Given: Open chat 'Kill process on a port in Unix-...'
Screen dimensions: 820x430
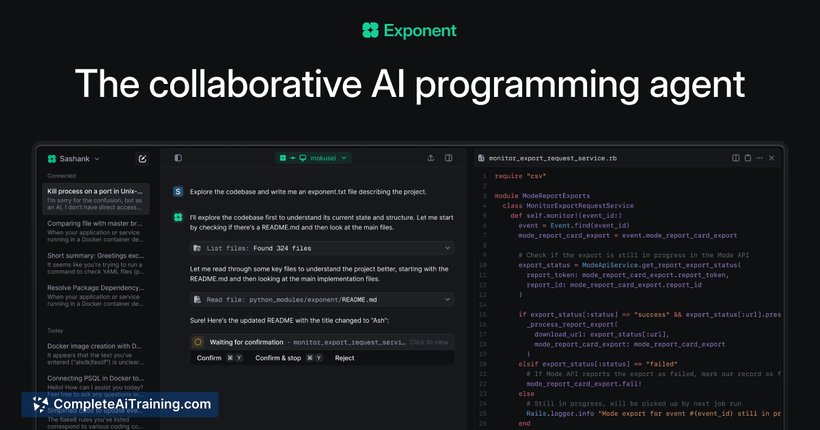Looking at the screenshot, I should pyautogui.click(x=96, y=199).
